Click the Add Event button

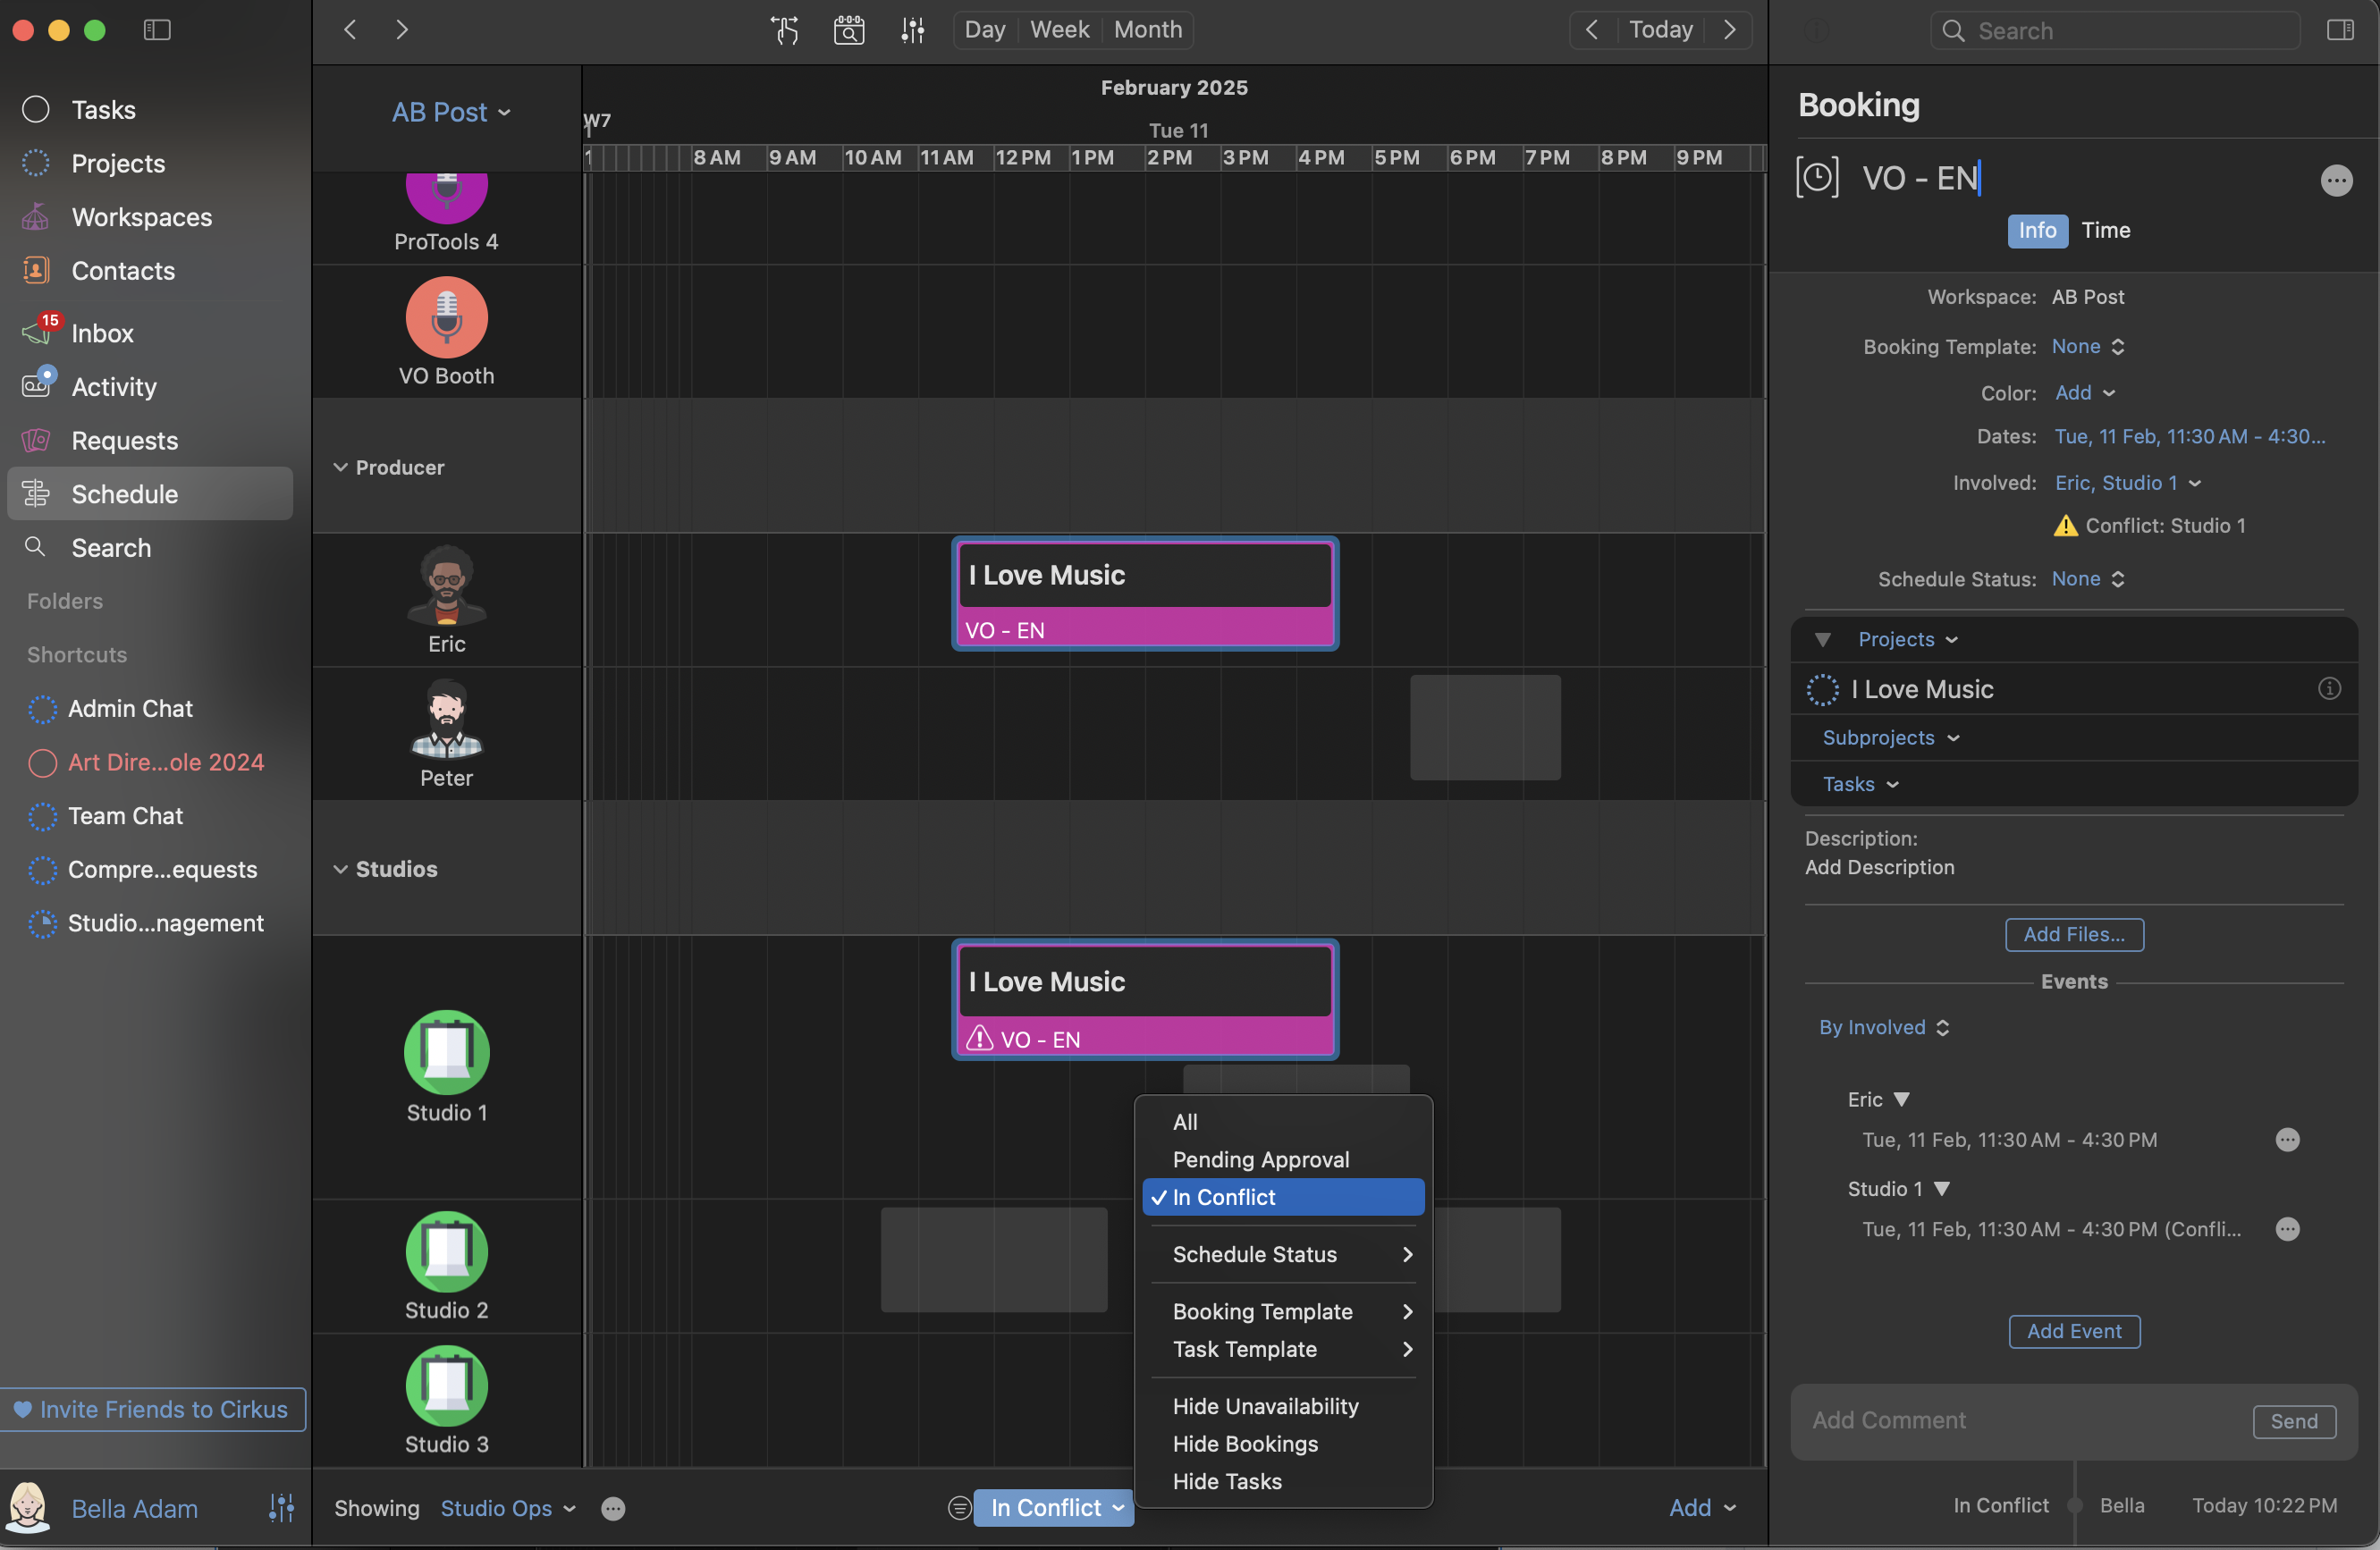pyautogui.click(x=2073, y=1331)
